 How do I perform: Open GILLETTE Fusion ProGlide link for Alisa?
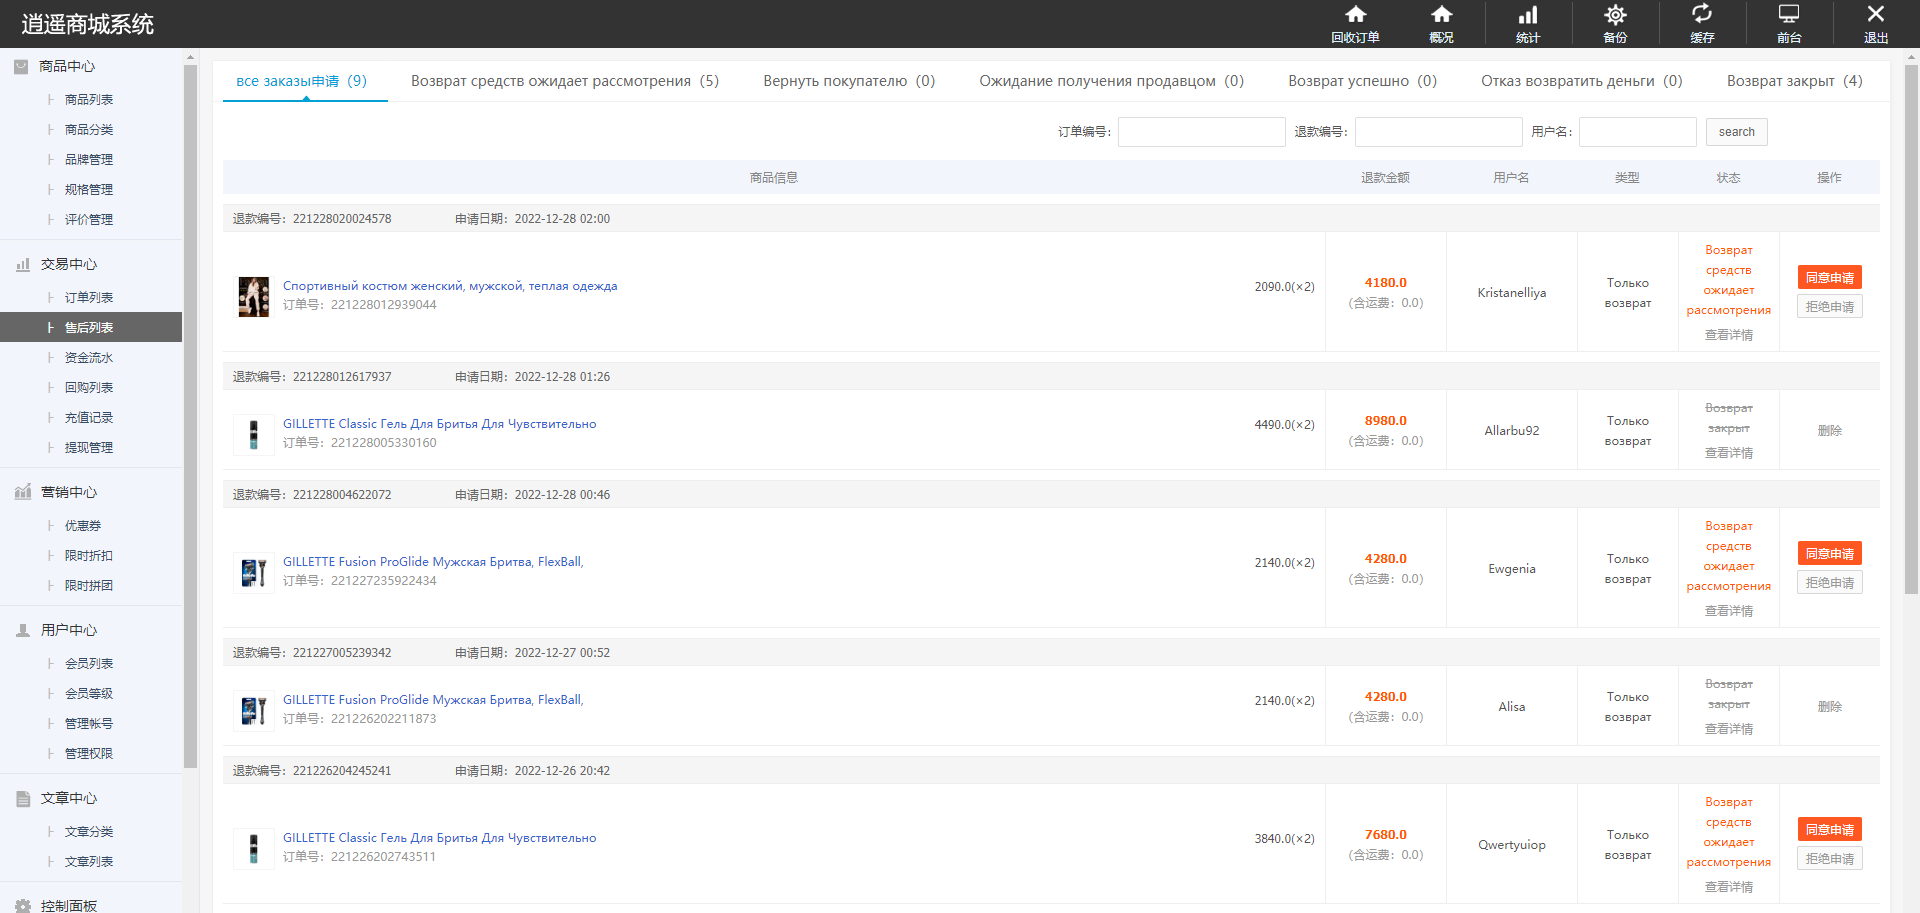pos(432,700)
